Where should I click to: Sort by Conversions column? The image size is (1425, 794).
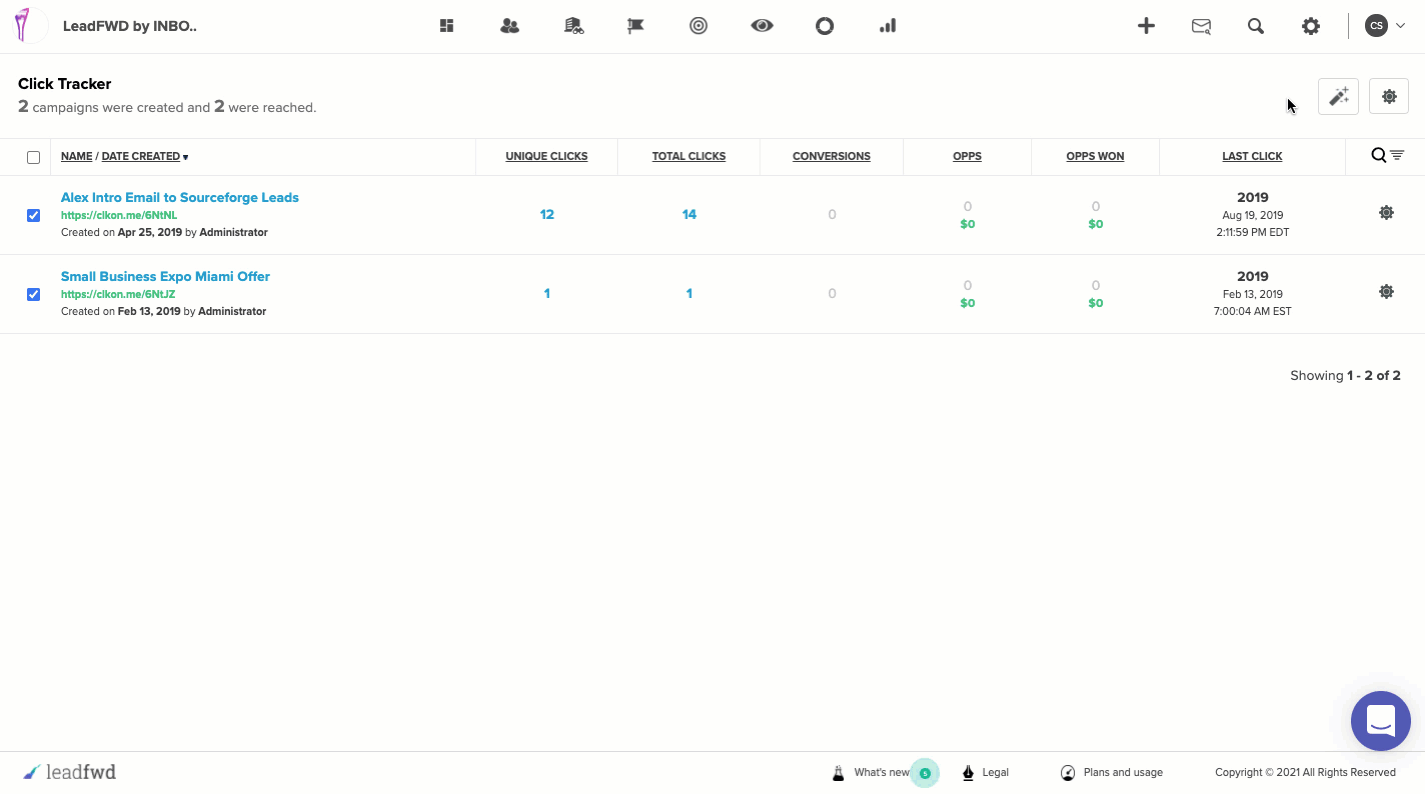pos(831,156)
